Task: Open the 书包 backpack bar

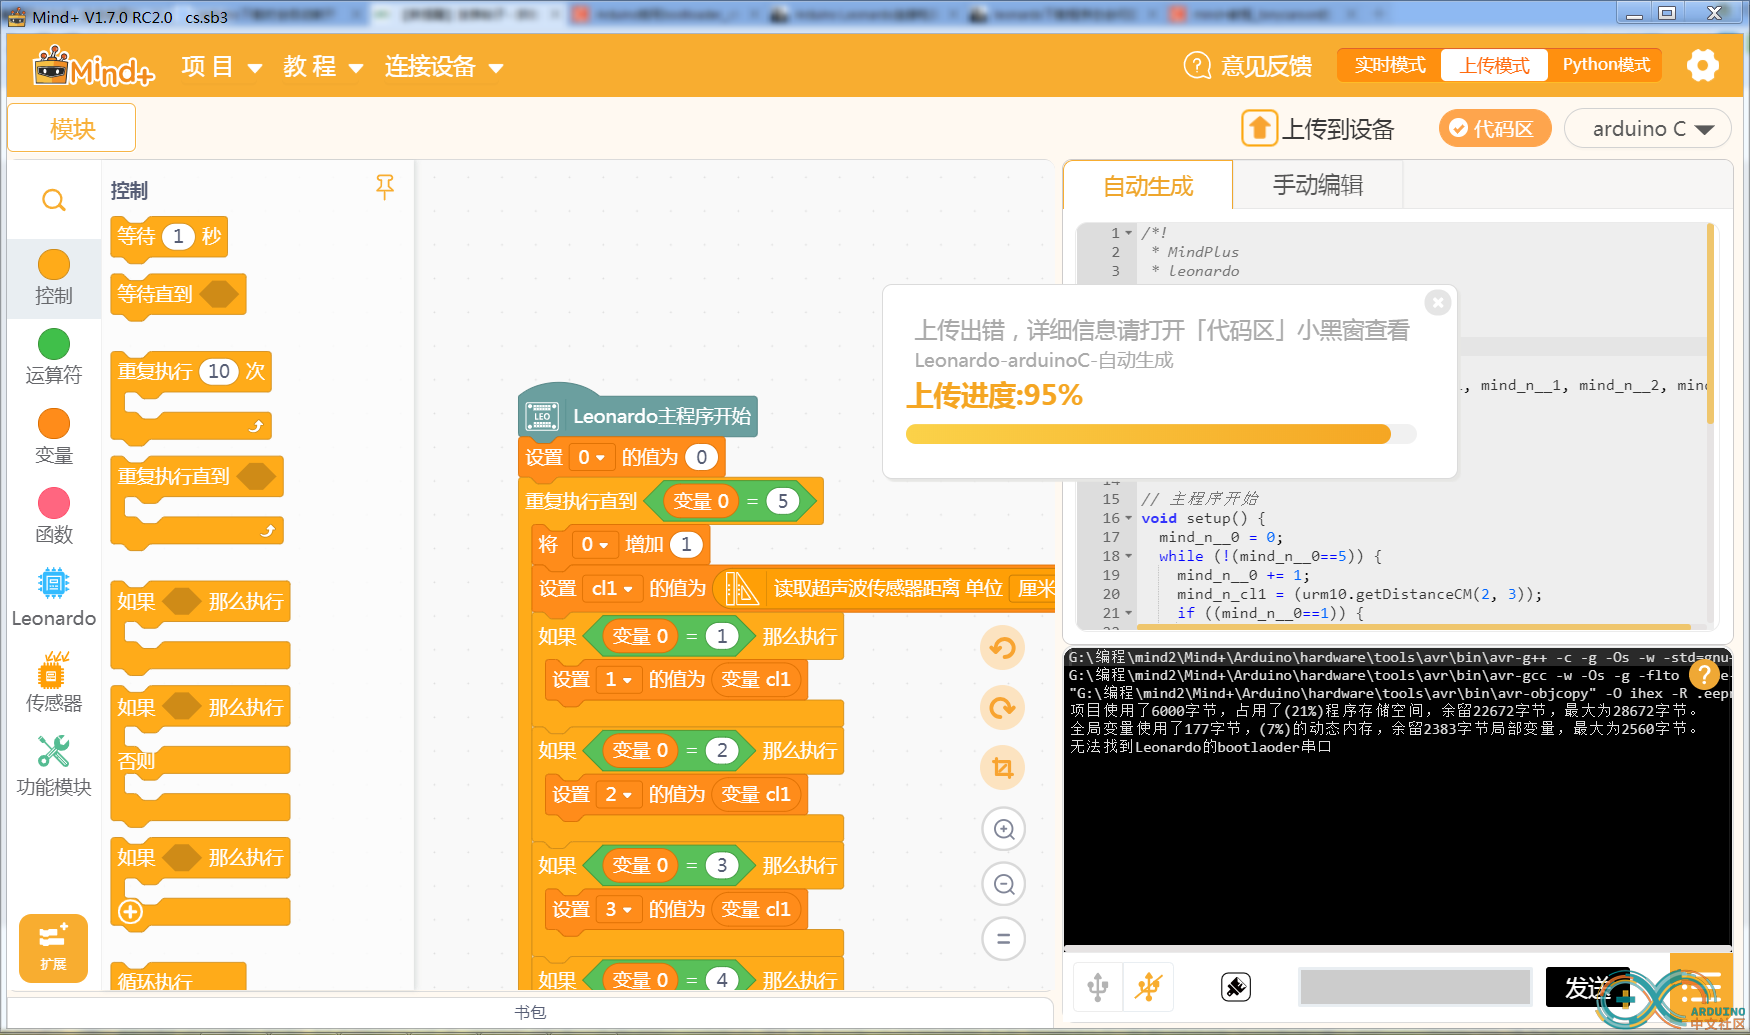Action: [x=530, y=1012]
